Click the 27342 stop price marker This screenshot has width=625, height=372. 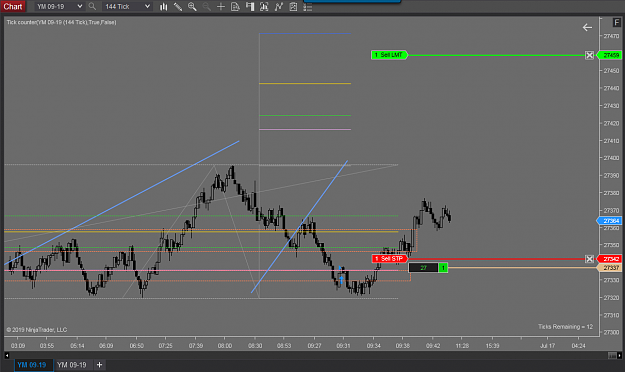click(x=610, y=259)
